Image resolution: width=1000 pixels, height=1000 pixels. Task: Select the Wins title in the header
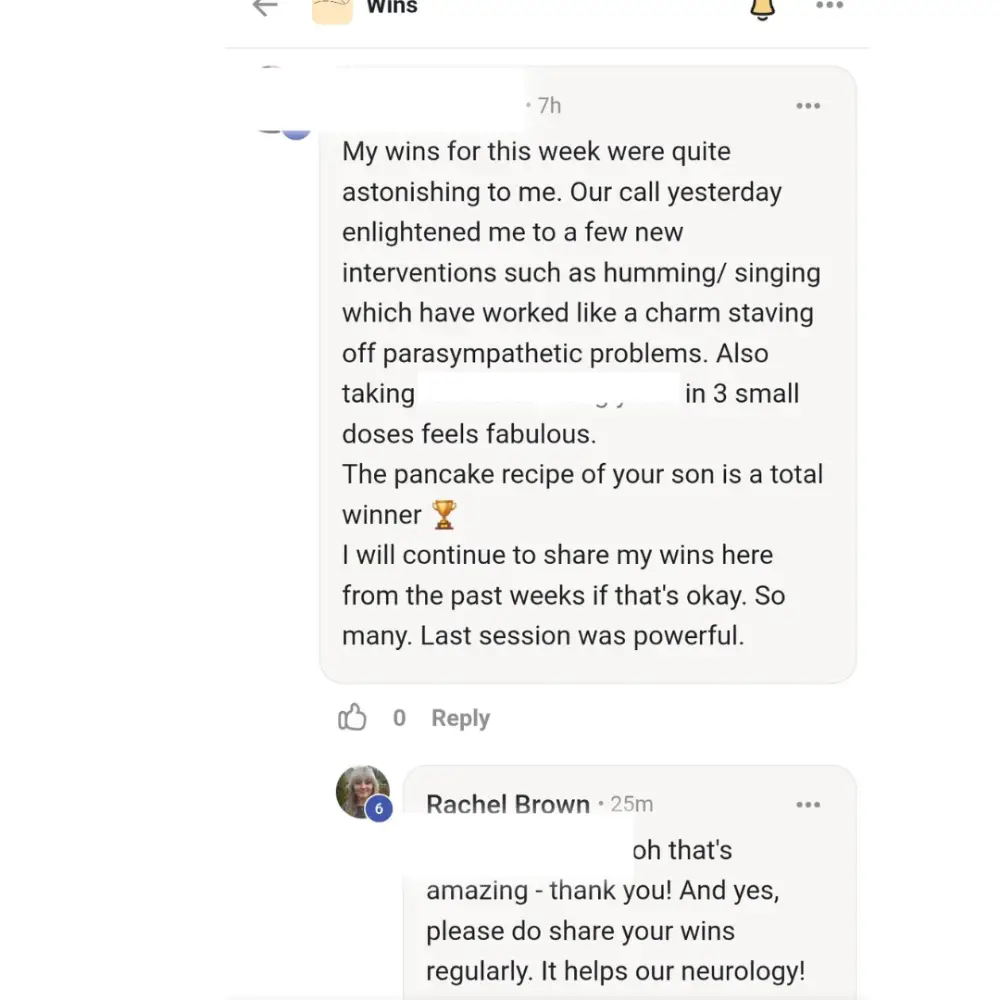coord(392,8)
